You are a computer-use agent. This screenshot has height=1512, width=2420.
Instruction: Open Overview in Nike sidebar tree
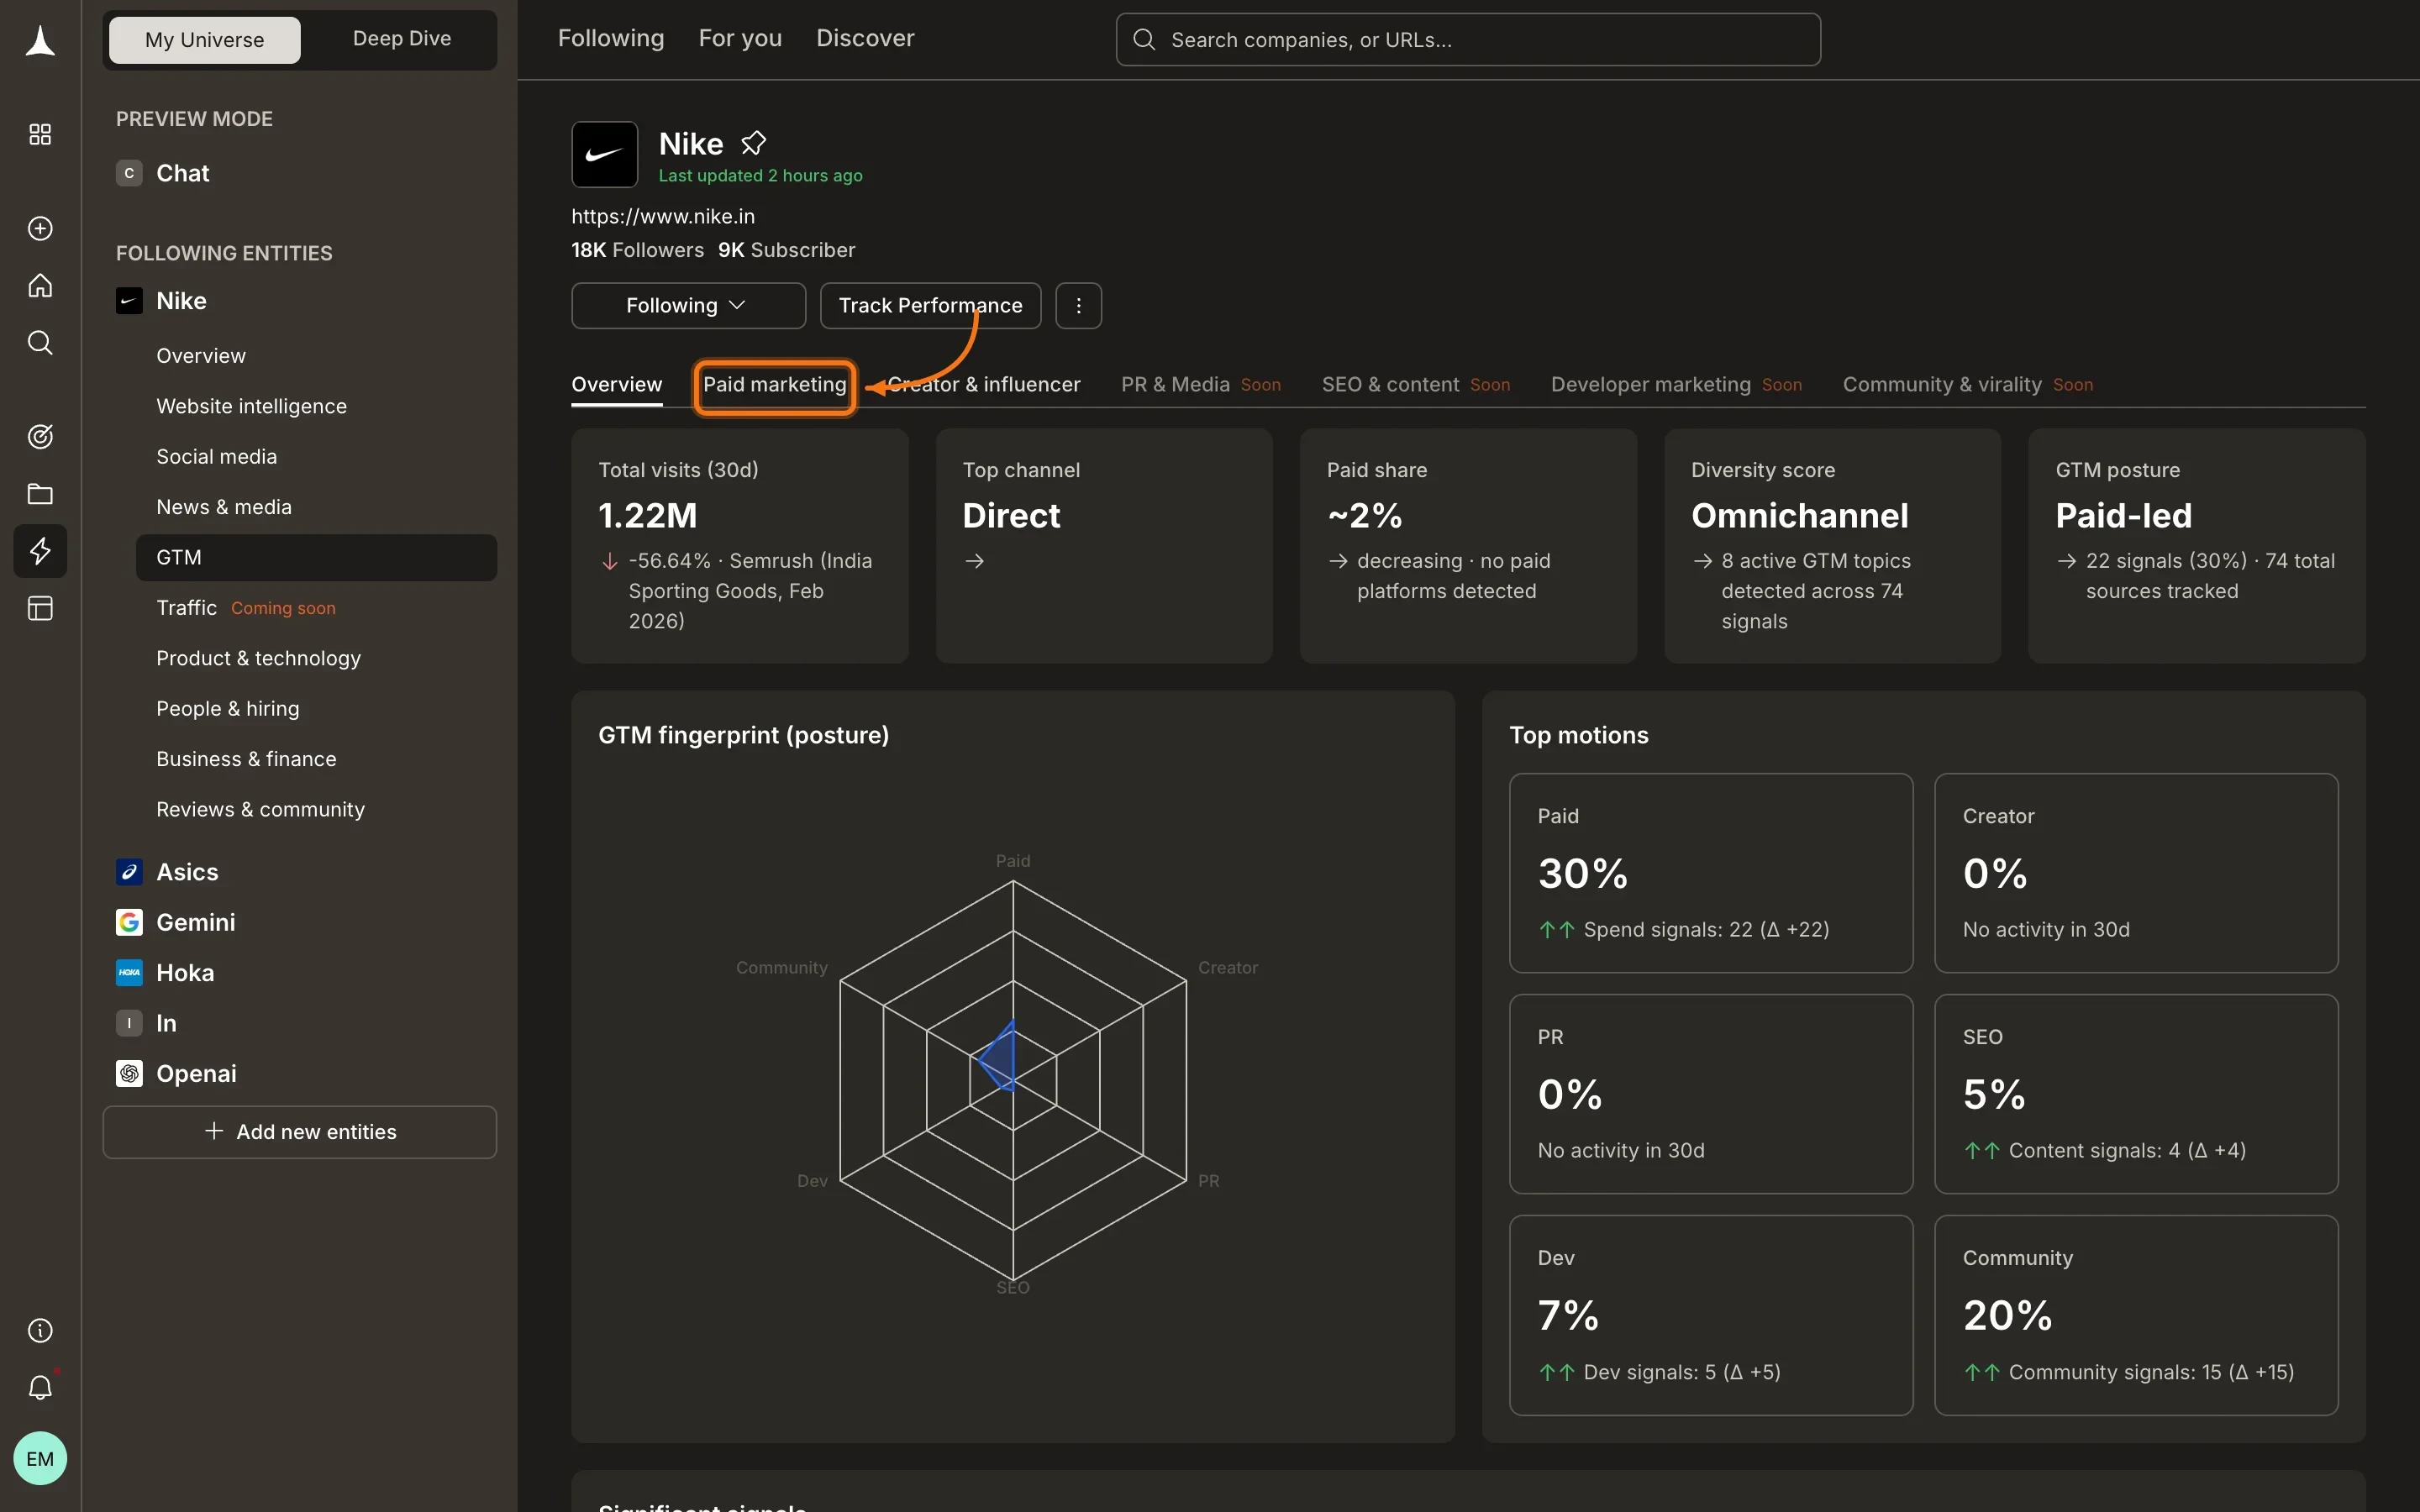[201, 356]
